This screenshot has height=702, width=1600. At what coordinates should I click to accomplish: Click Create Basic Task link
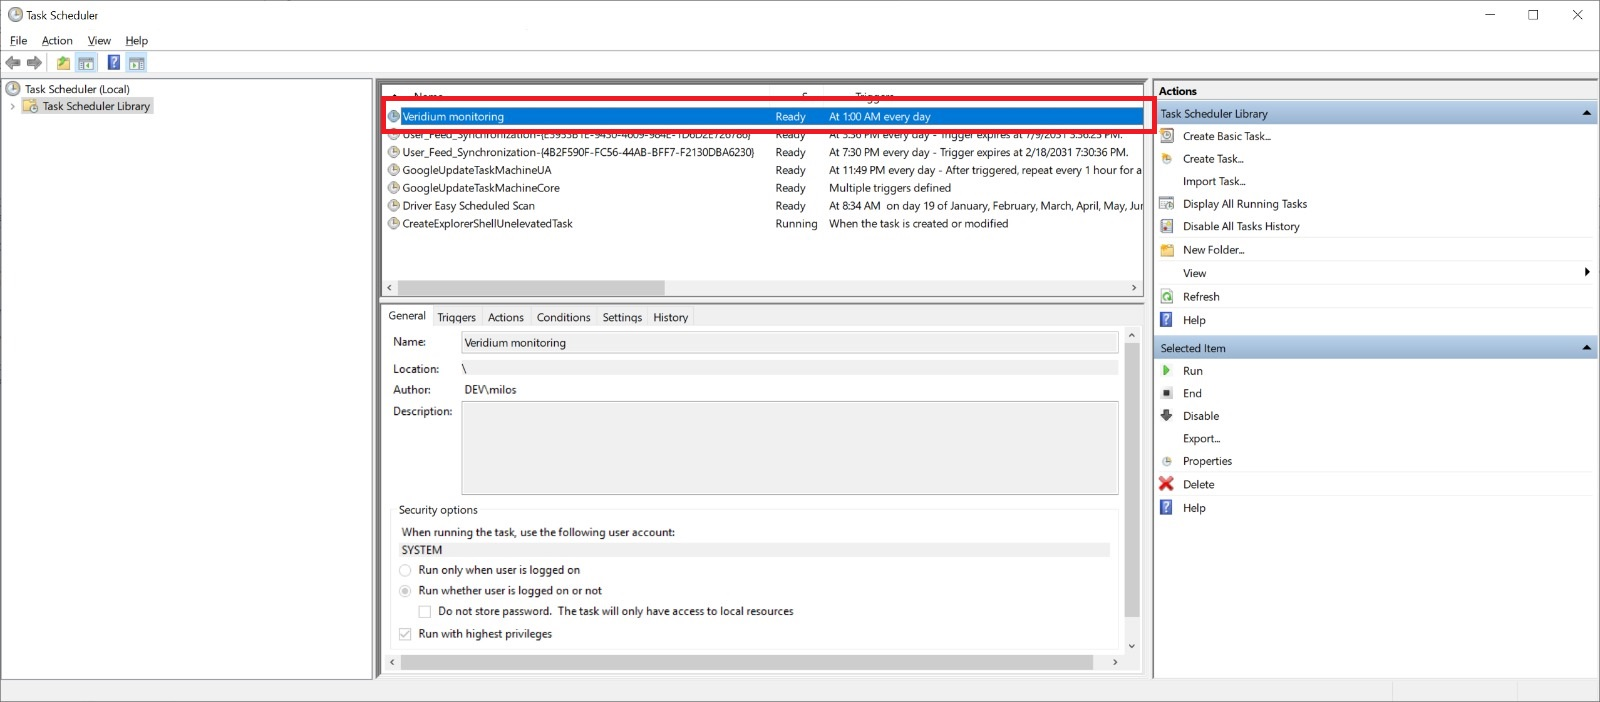point(1226,136)
